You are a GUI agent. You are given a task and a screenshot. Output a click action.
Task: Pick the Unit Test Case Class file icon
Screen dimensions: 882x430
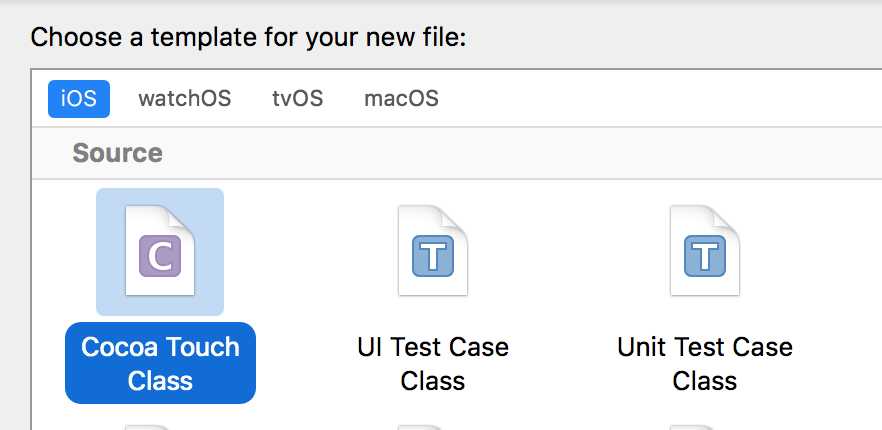tap(705, 250)
